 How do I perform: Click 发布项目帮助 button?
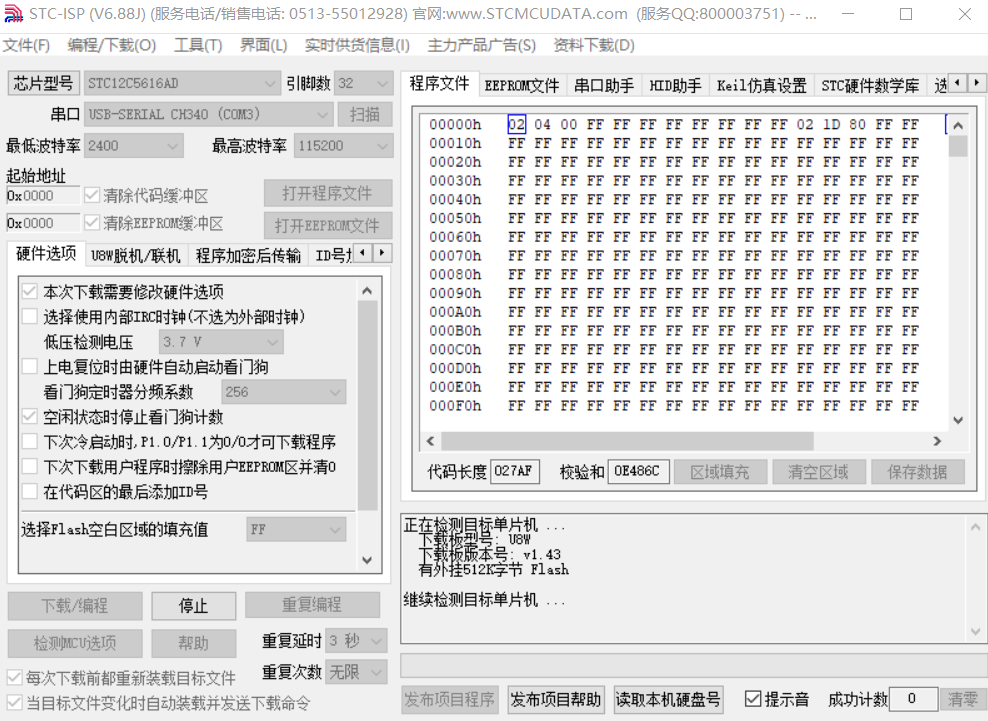554,700
